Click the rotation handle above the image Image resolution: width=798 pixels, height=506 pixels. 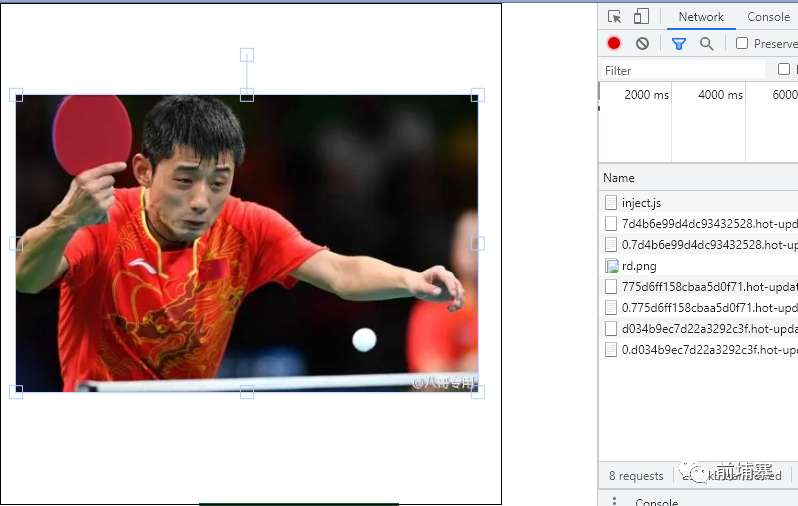click(x=247, y=55)
